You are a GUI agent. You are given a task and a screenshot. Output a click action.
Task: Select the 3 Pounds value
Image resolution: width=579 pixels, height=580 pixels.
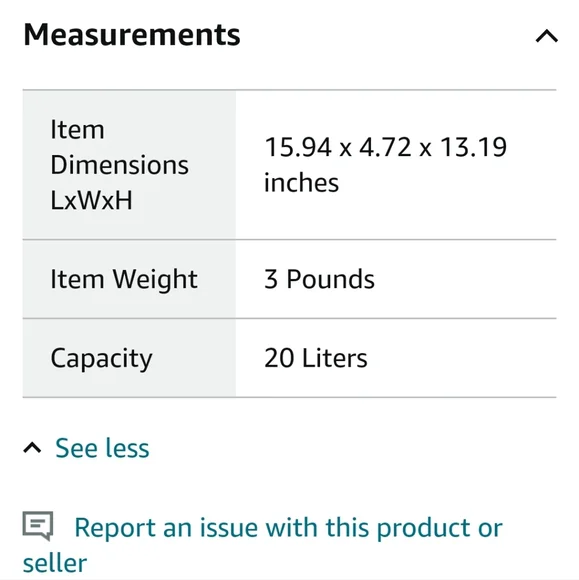click(x=319, y=279)
